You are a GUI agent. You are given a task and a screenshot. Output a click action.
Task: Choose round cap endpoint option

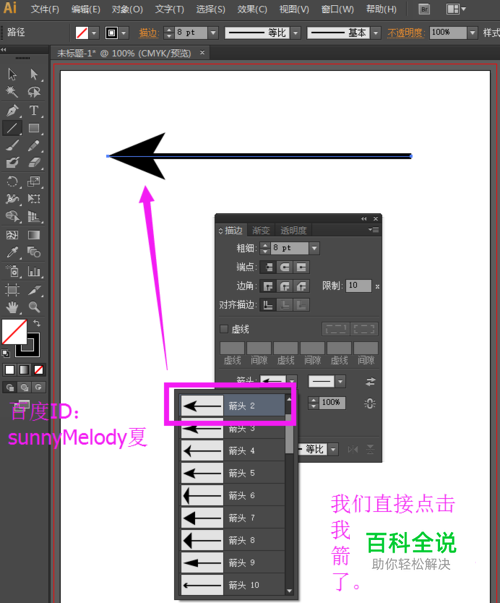click(285, 267)
